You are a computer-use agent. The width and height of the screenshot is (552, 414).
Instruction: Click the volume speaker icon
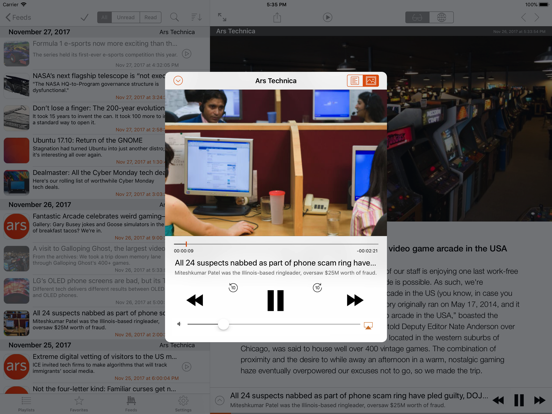[x=179, y=324]
